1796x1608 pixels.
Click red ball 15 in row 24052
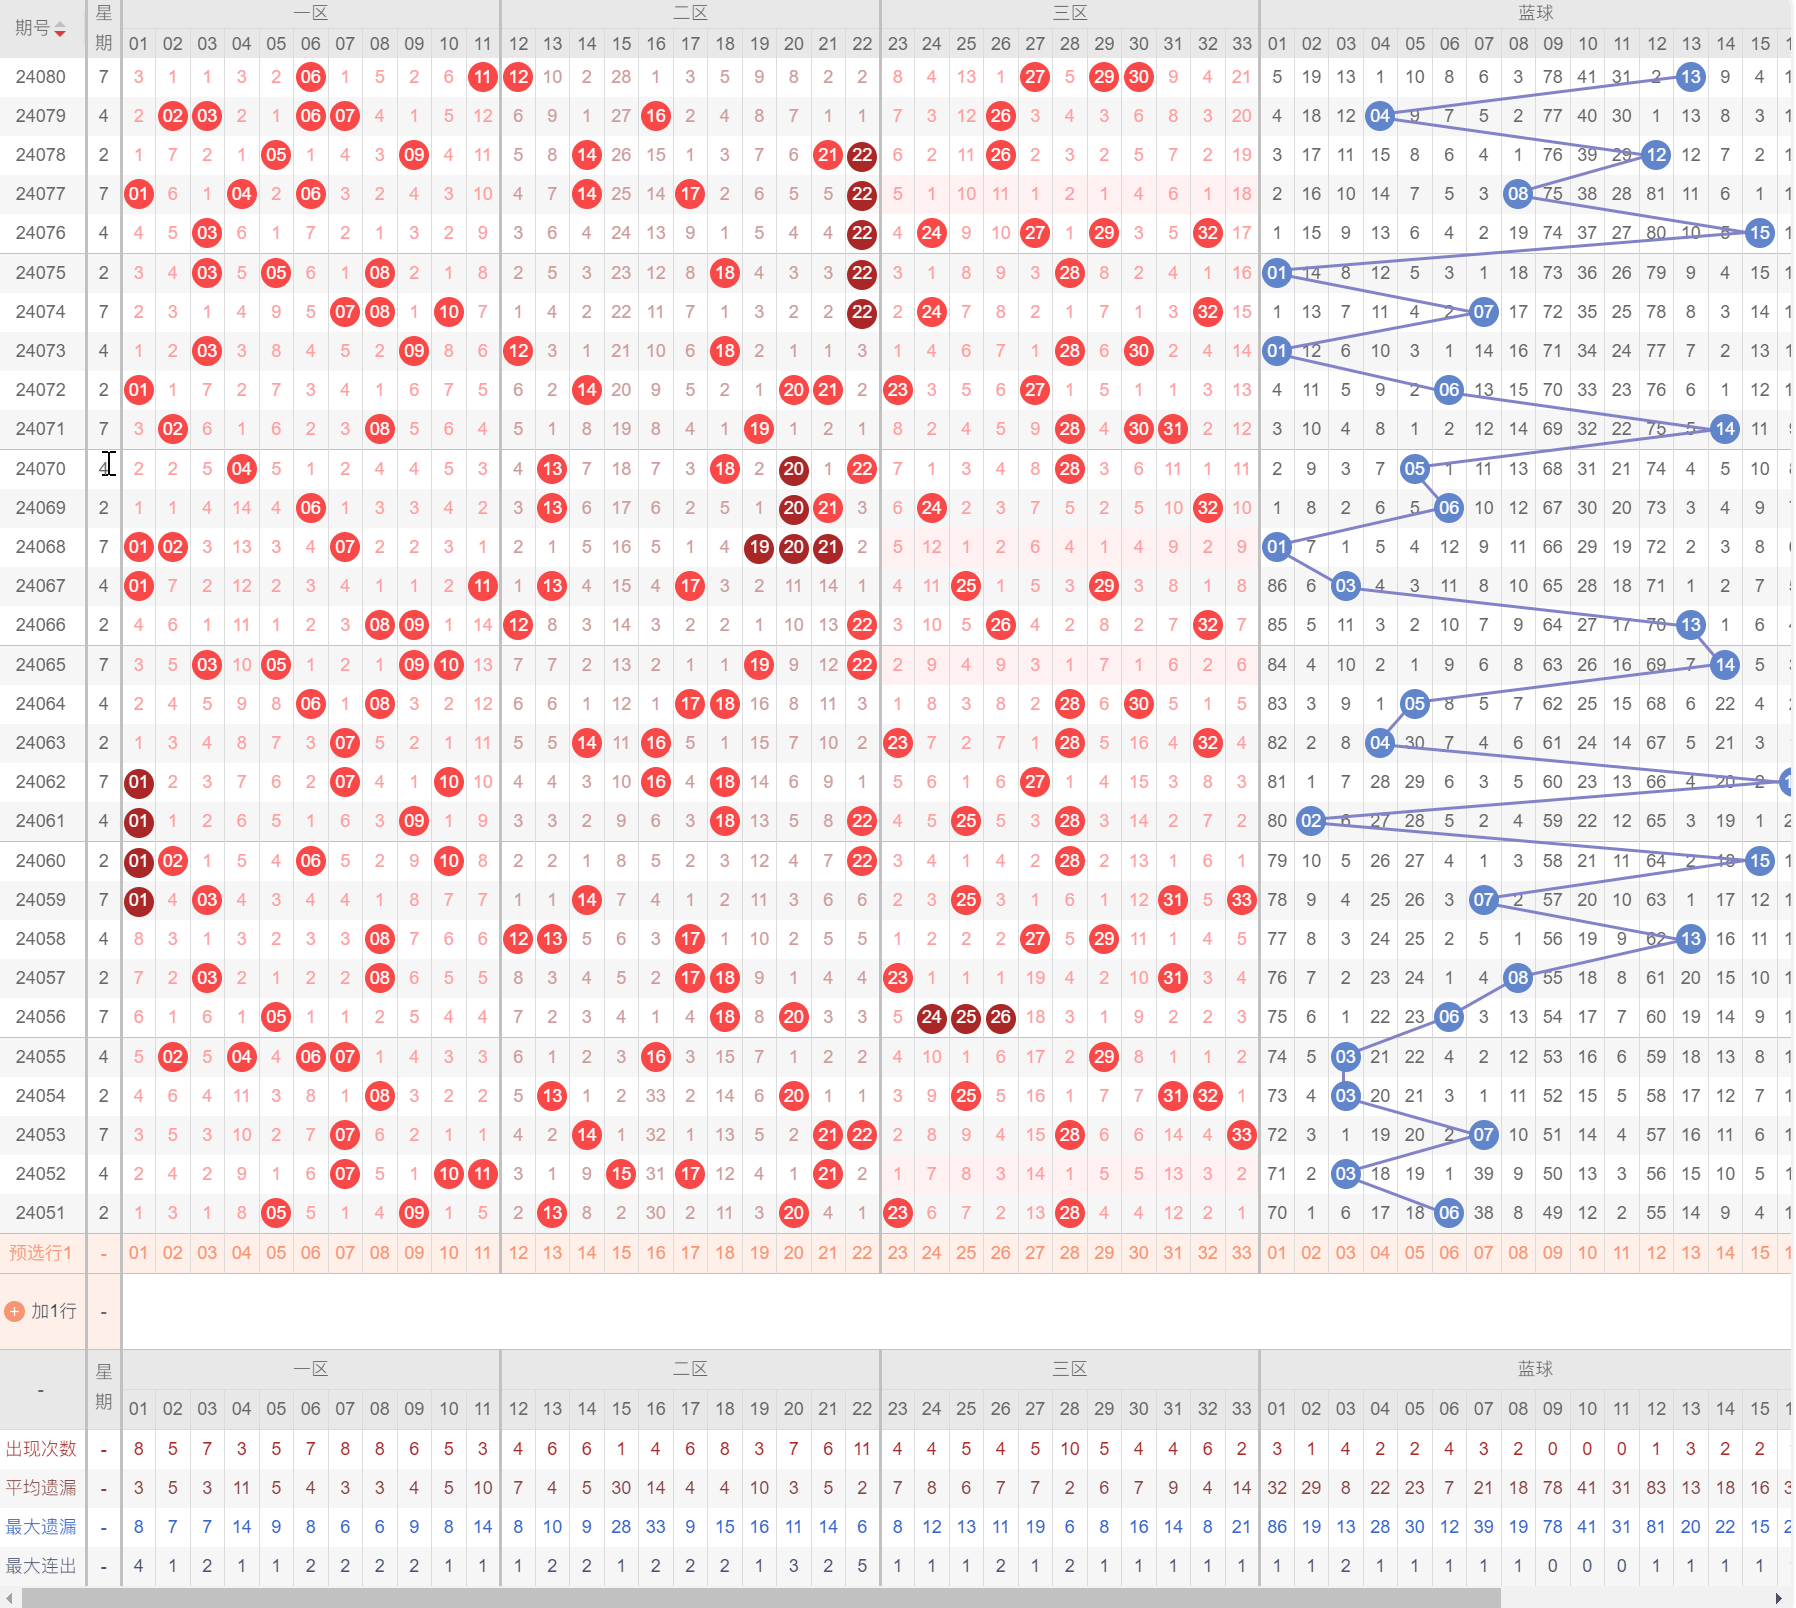tap(621, 1174)
